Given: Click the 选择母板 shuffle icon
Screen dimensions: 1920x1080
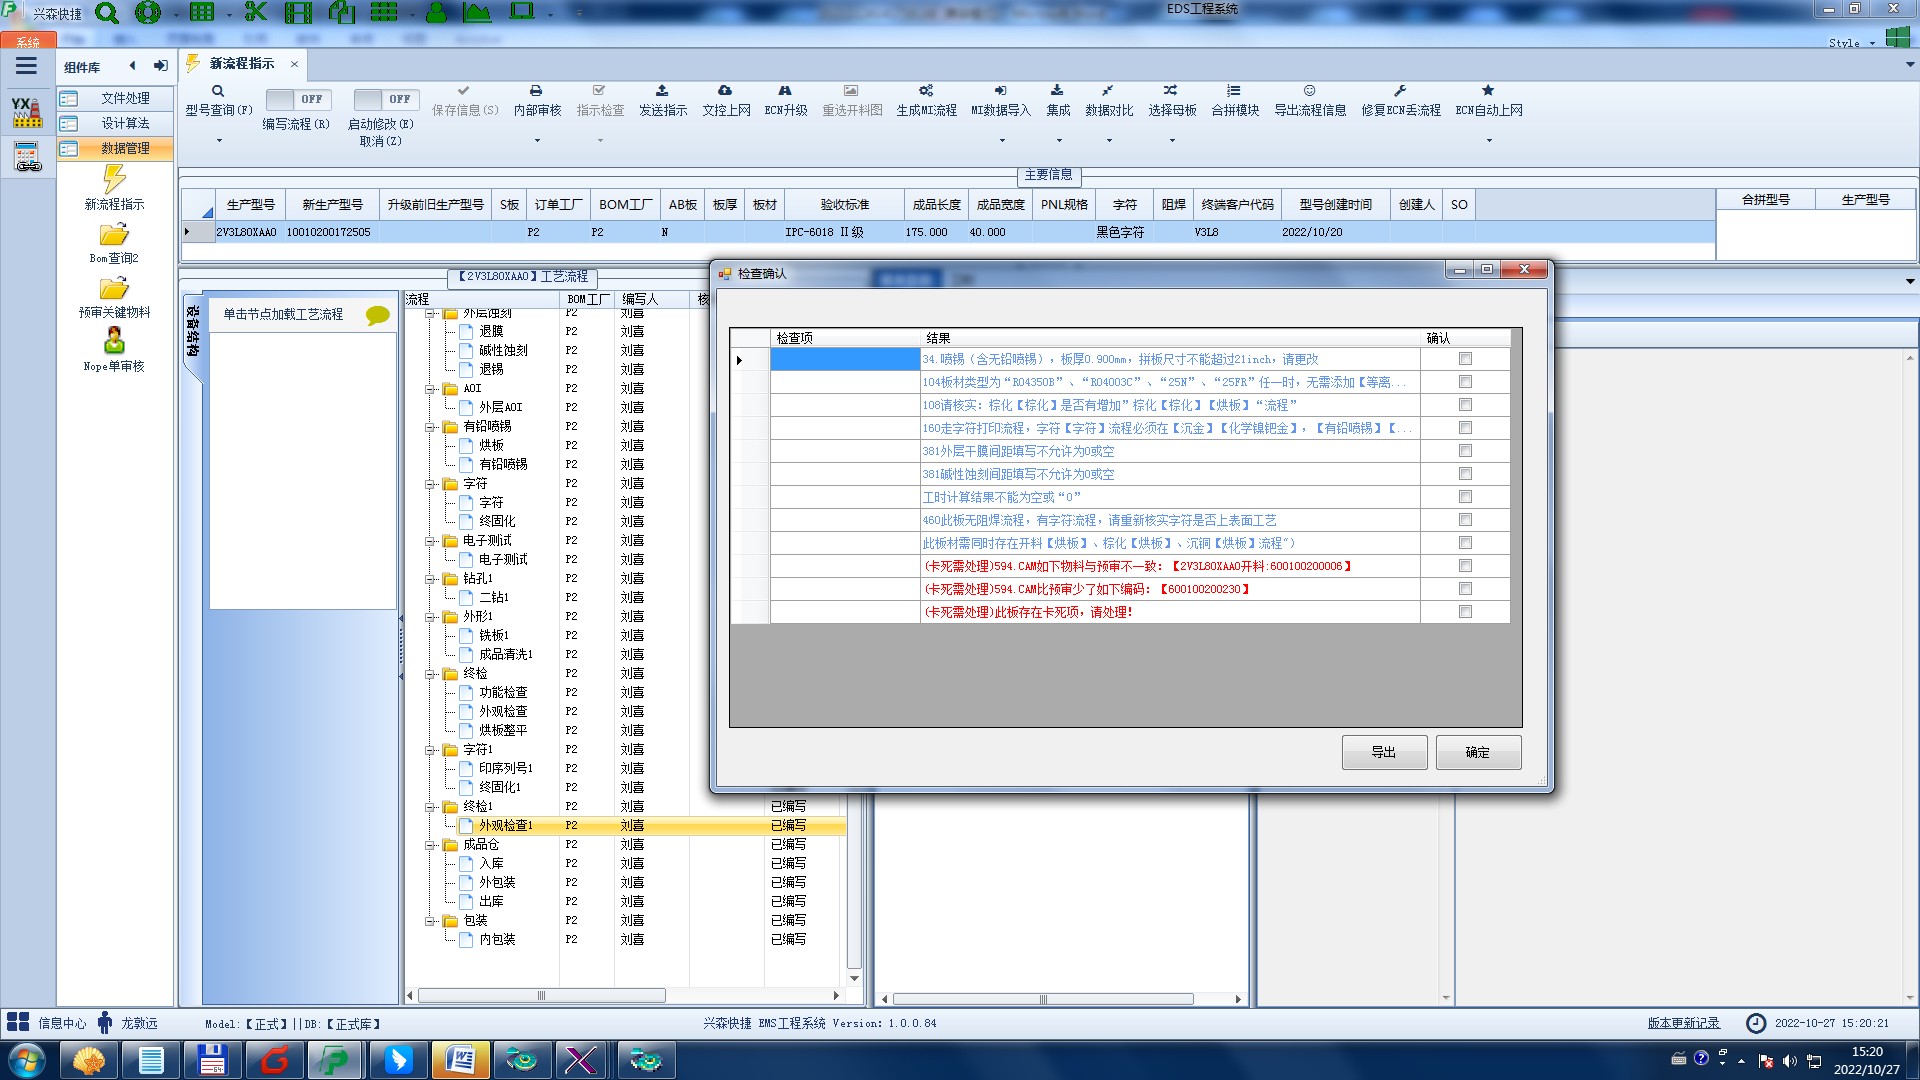Looking at the screenshot, I should click(1171, 91).
